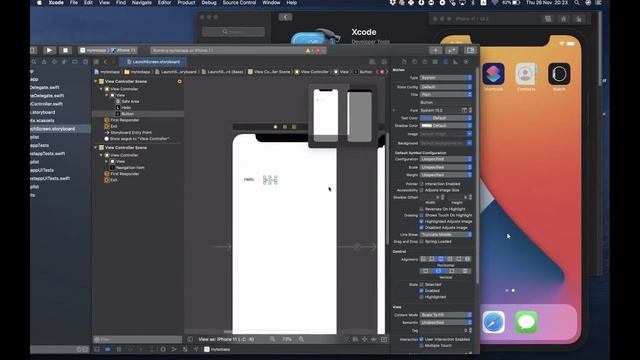Uncheck Highlighted Adjusts Image checkbox
This screenshot has width=640, height=360.
point(422,221)
